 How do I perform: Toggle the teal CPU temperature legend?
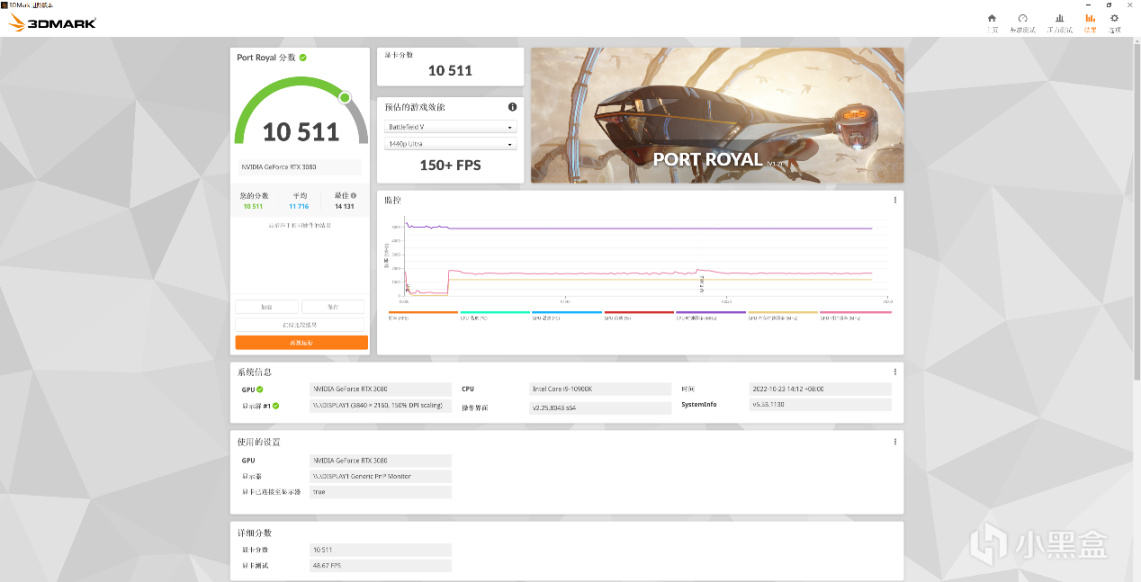[494, 315]
